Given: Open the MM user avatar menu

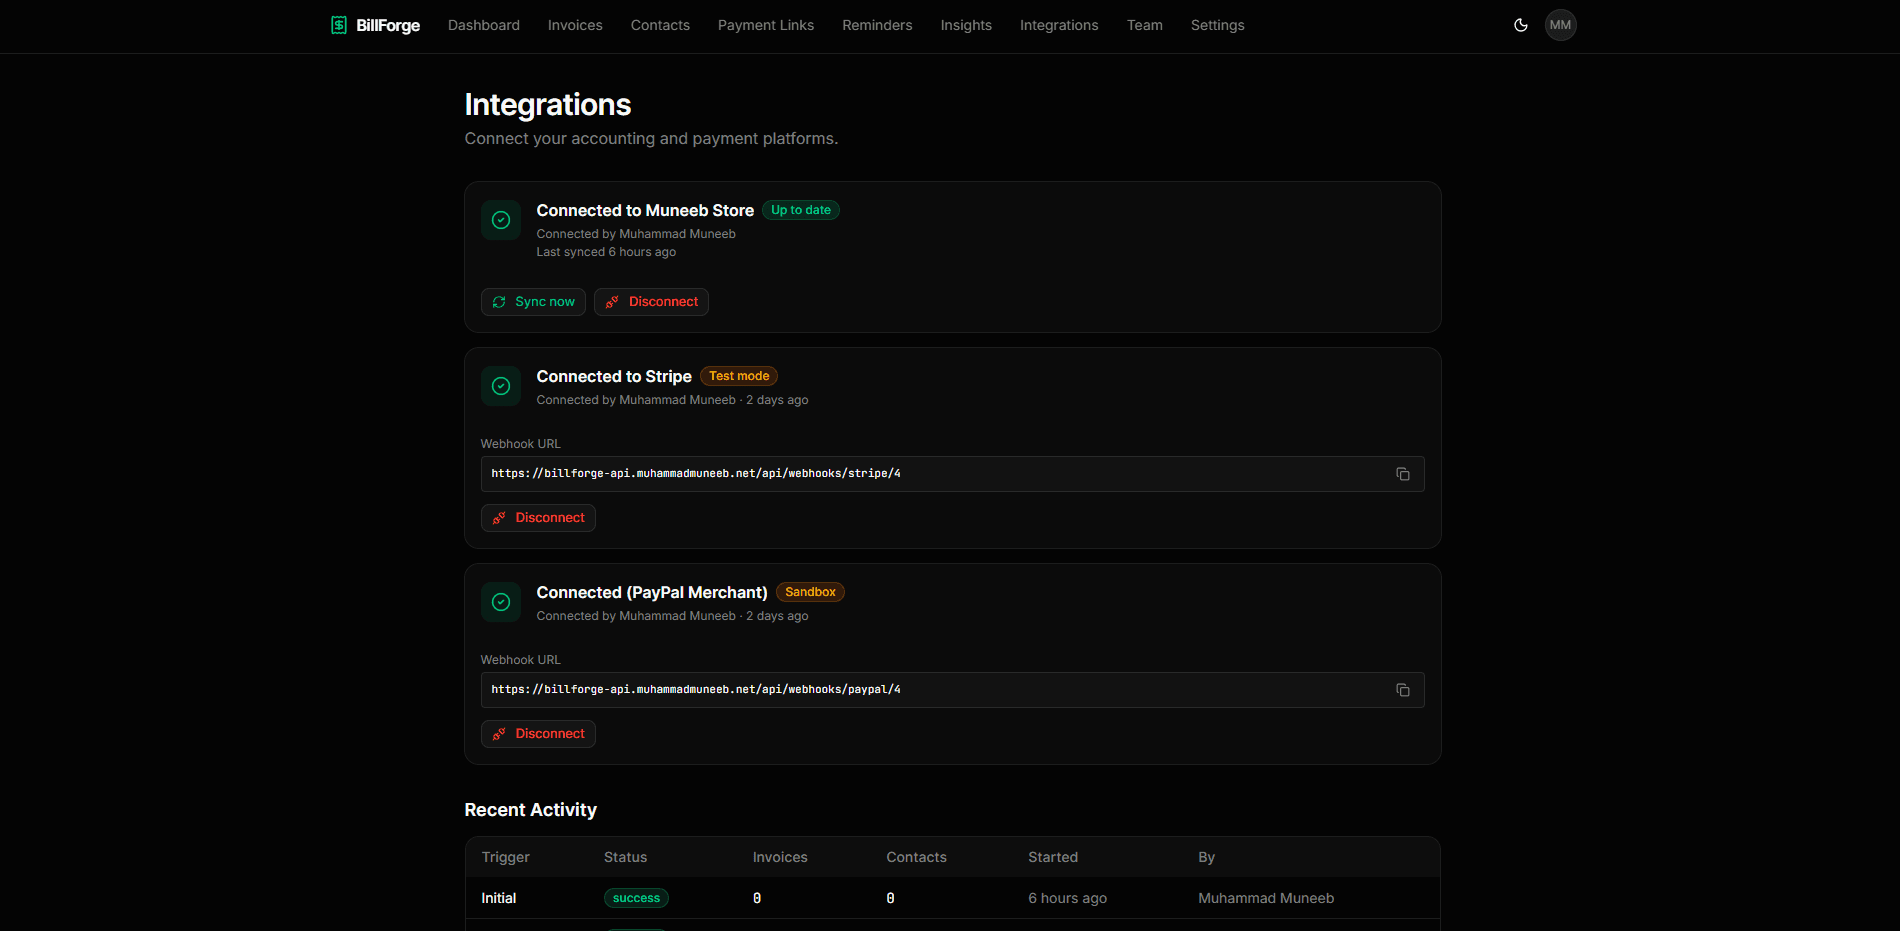Looking at the screenshot, I should (x=1561, y=25).
